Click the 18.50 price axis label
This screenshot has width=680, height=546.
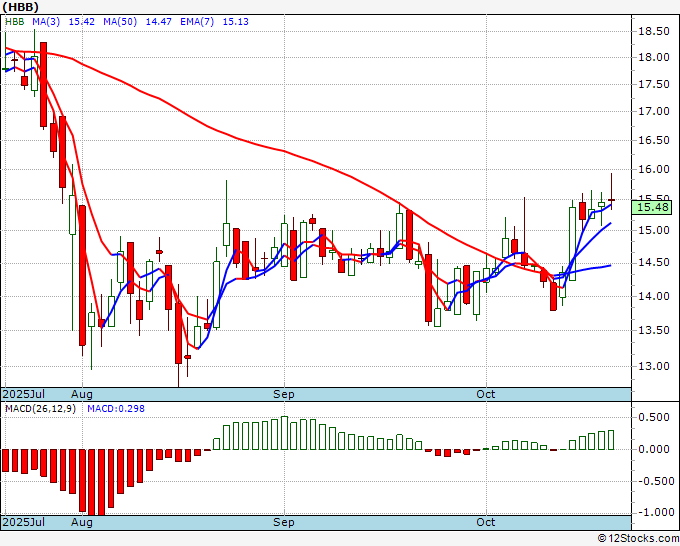(654, 31)
